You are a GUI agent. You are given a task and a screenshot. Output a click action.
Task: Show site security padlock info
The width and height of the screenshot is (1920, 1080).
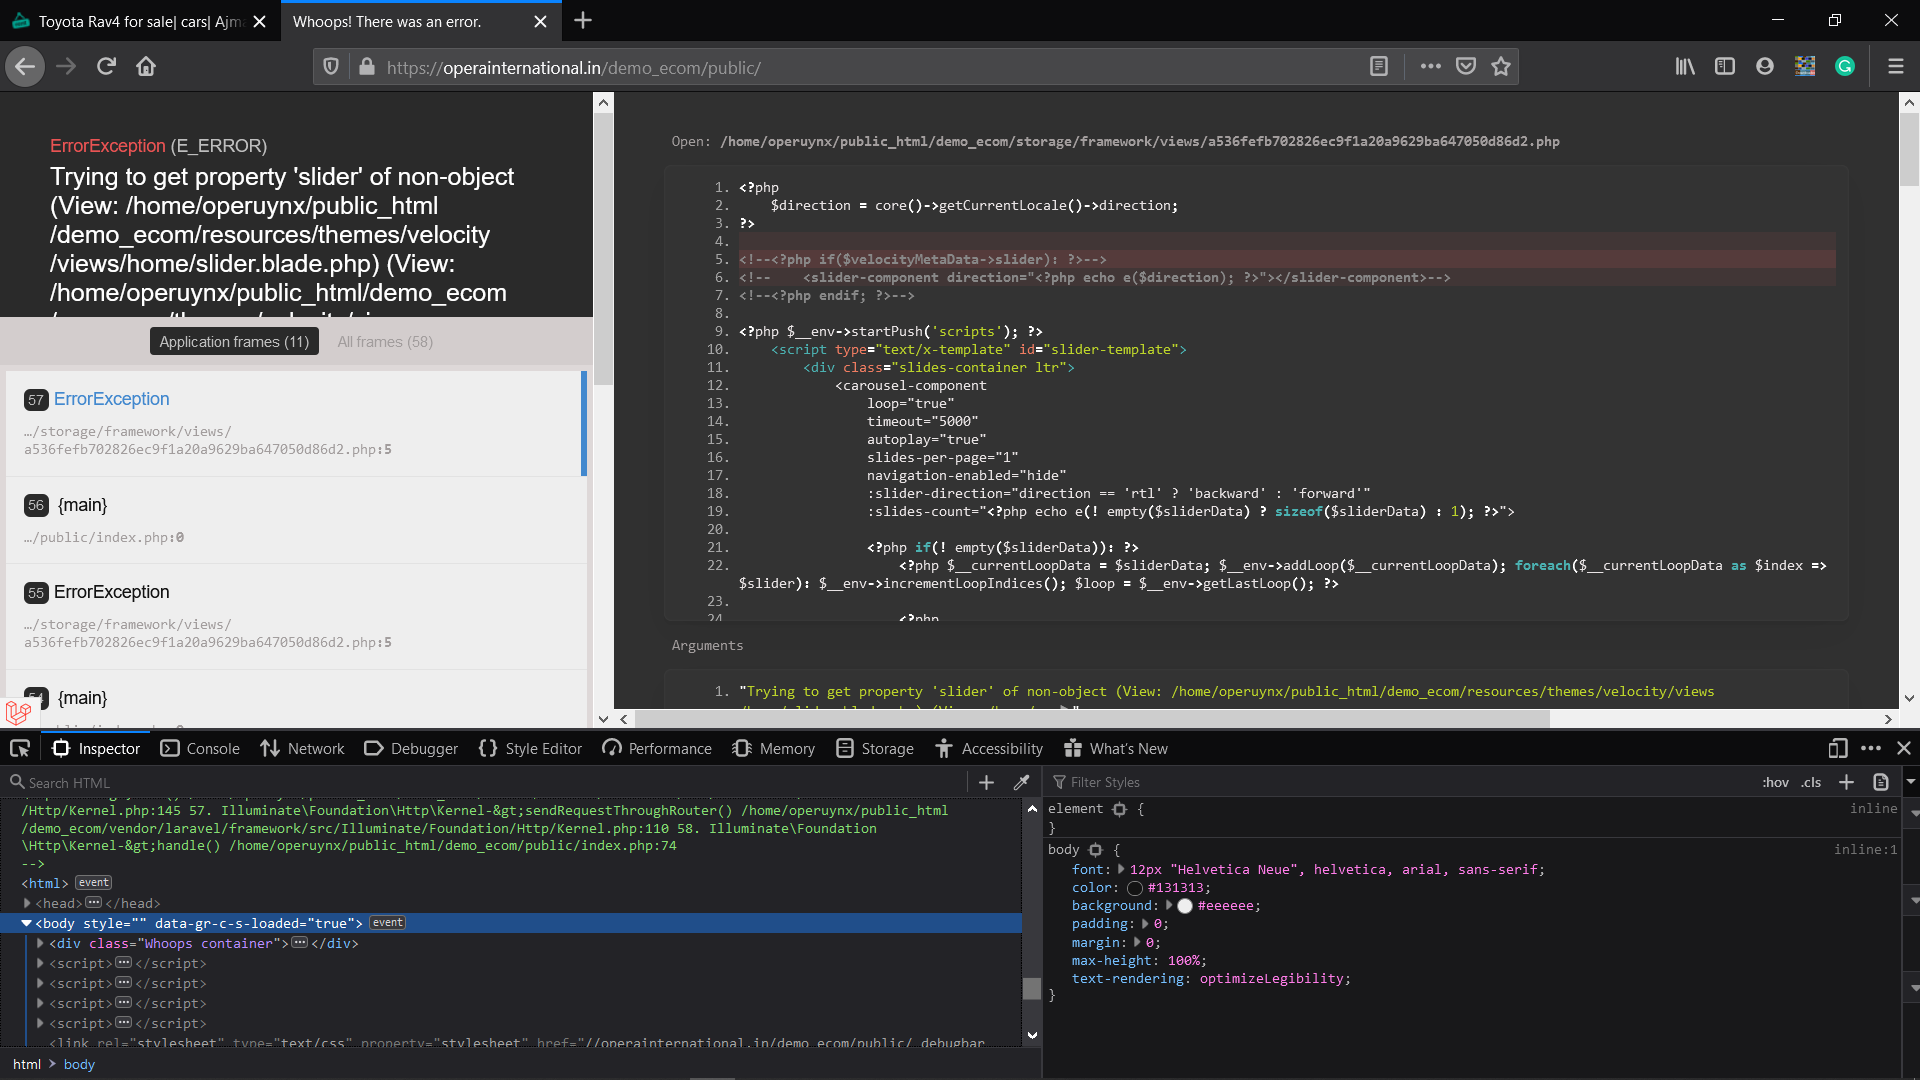coord(367,67)
